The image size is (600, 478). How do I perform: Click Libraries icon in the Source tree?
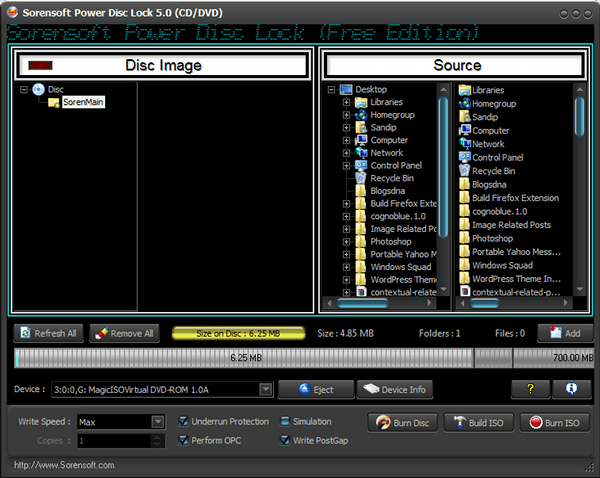click(361, 102)
